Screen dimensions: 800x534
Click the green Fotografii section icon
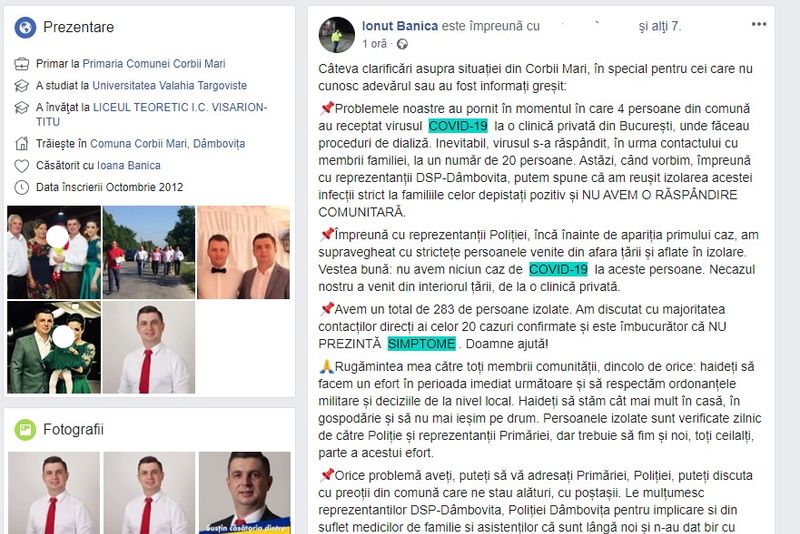[25, 429]
